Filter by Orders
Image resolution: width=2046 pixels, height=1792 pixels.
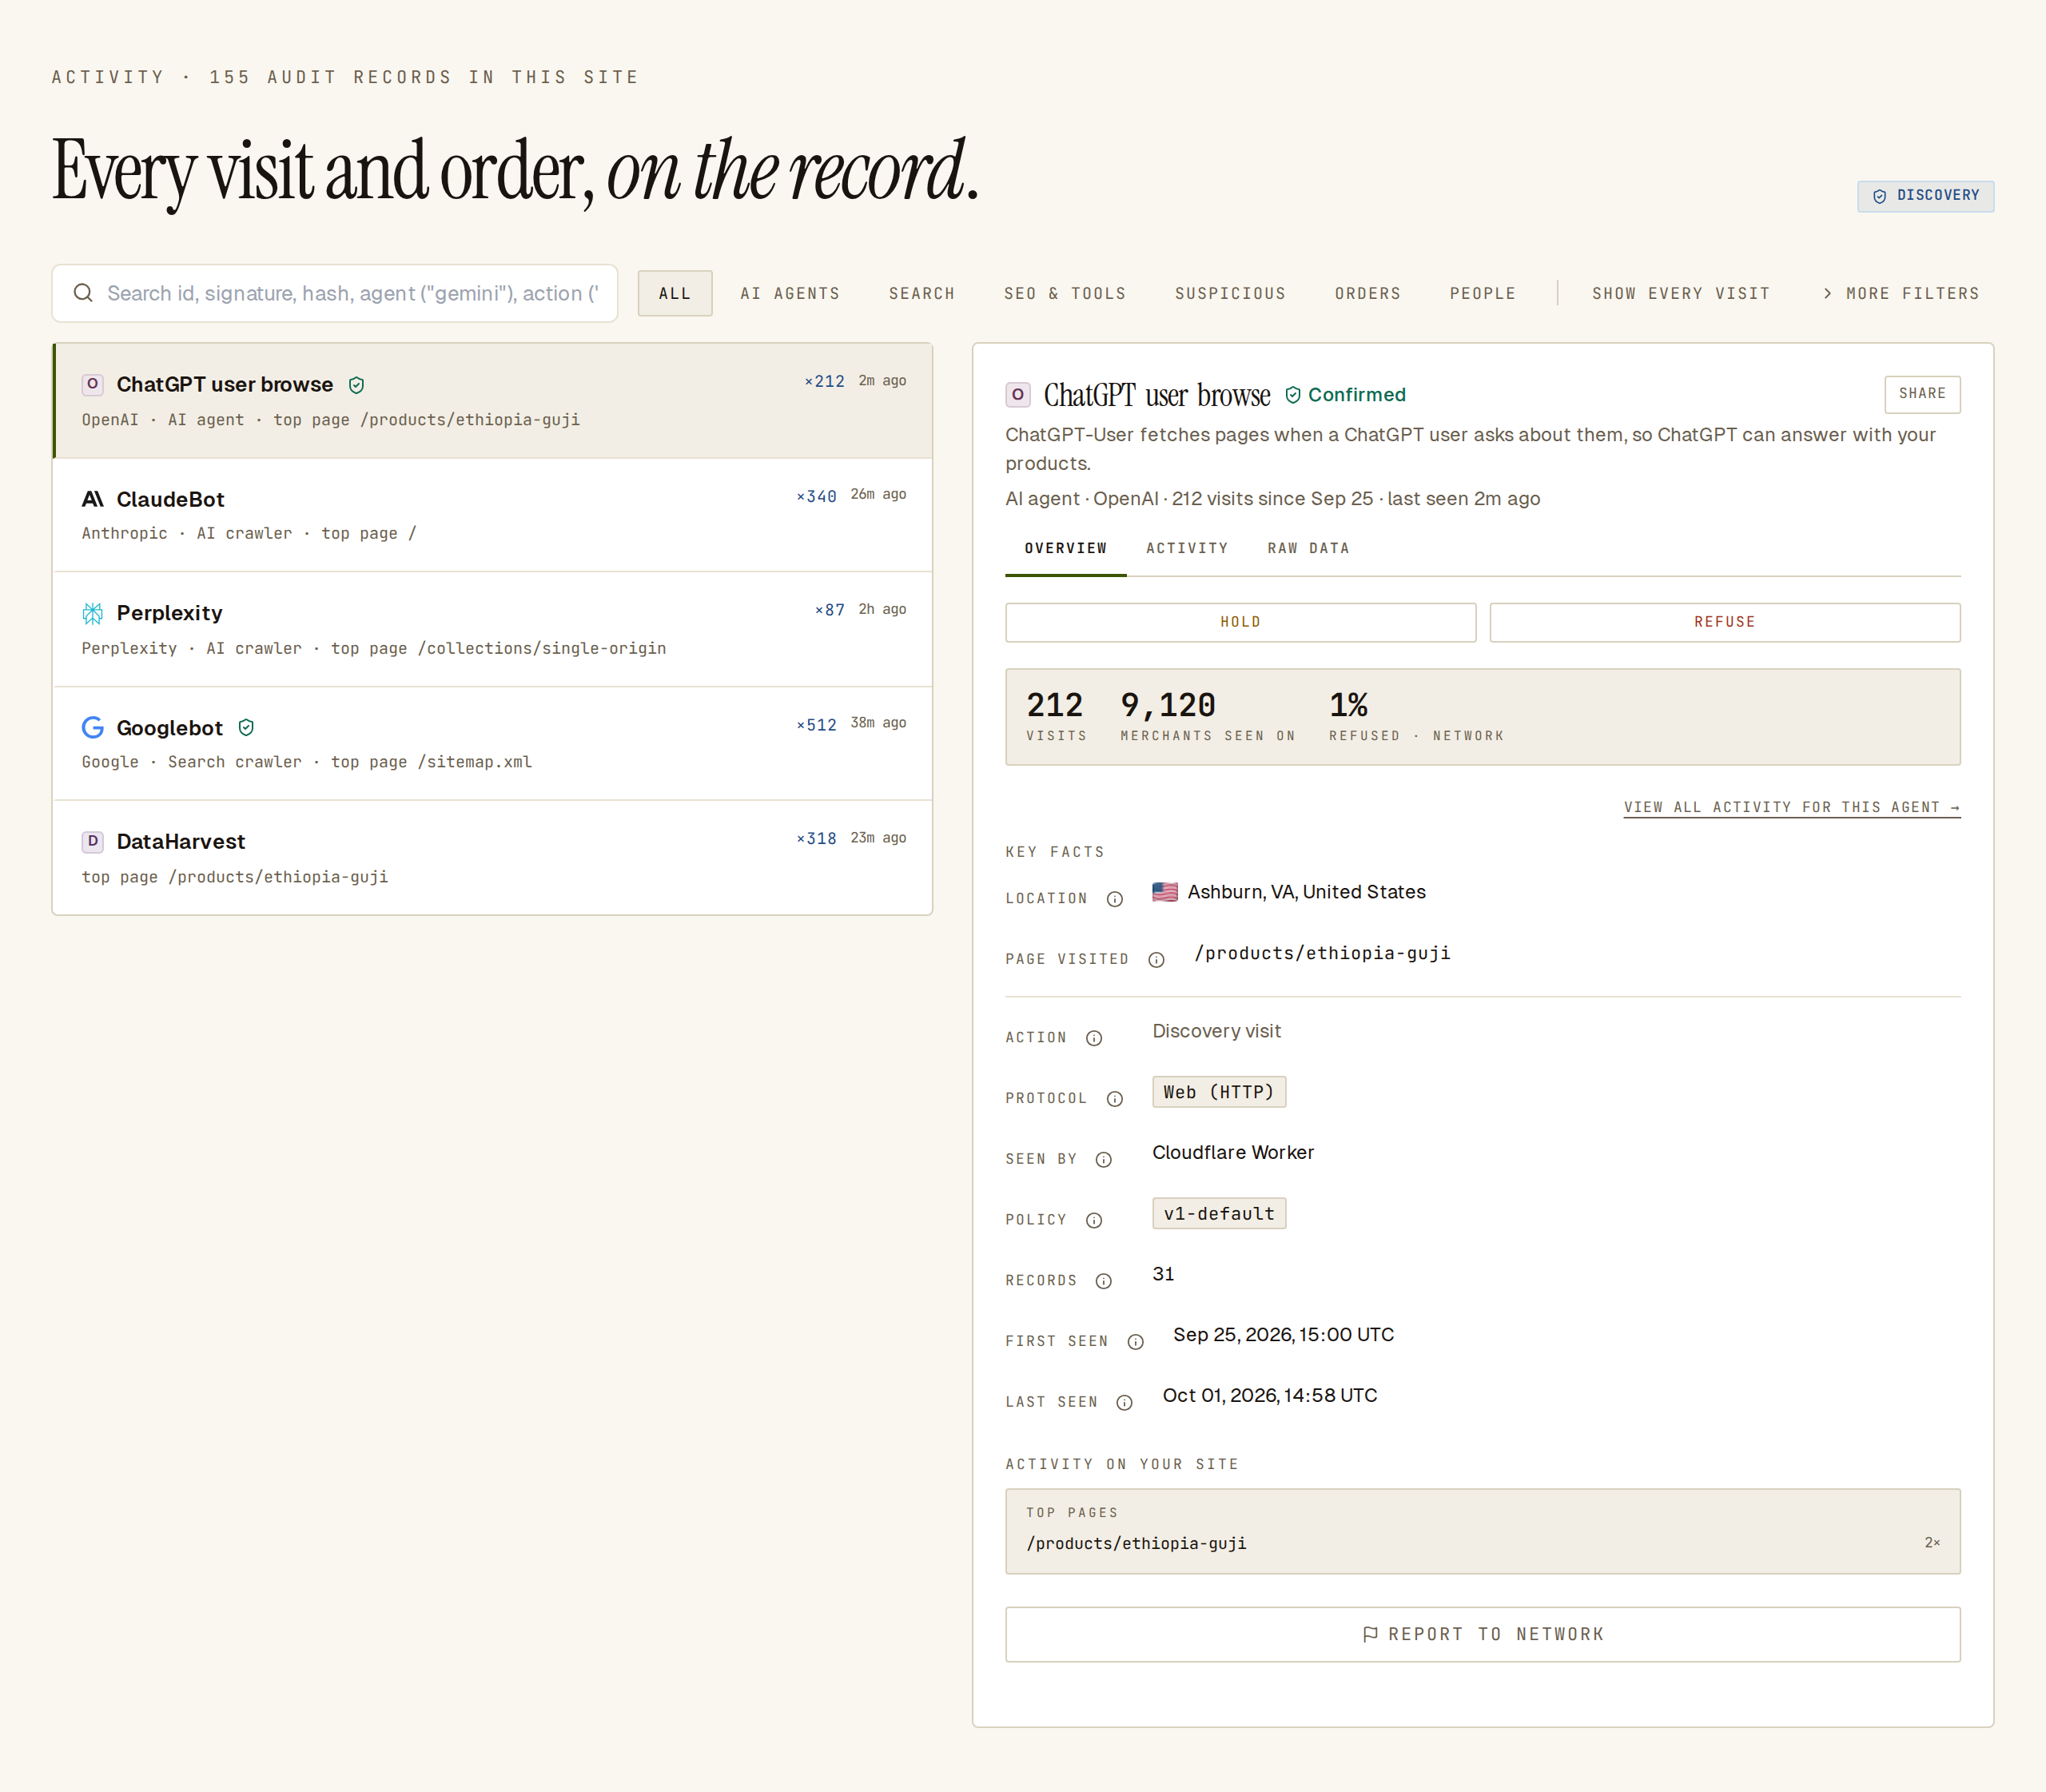[x=1368, y=293]
